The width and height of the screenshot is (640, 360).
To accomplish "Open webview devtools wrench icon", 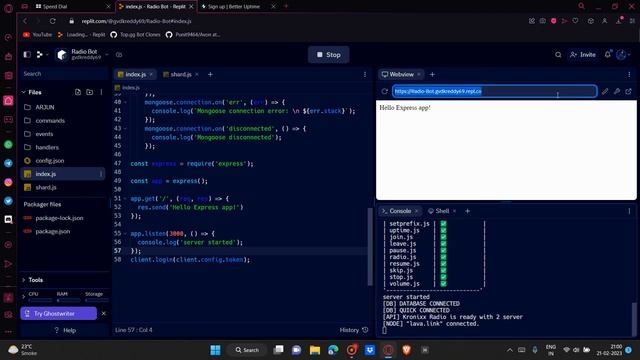I will pyautogui.click(x=617, y=91).
